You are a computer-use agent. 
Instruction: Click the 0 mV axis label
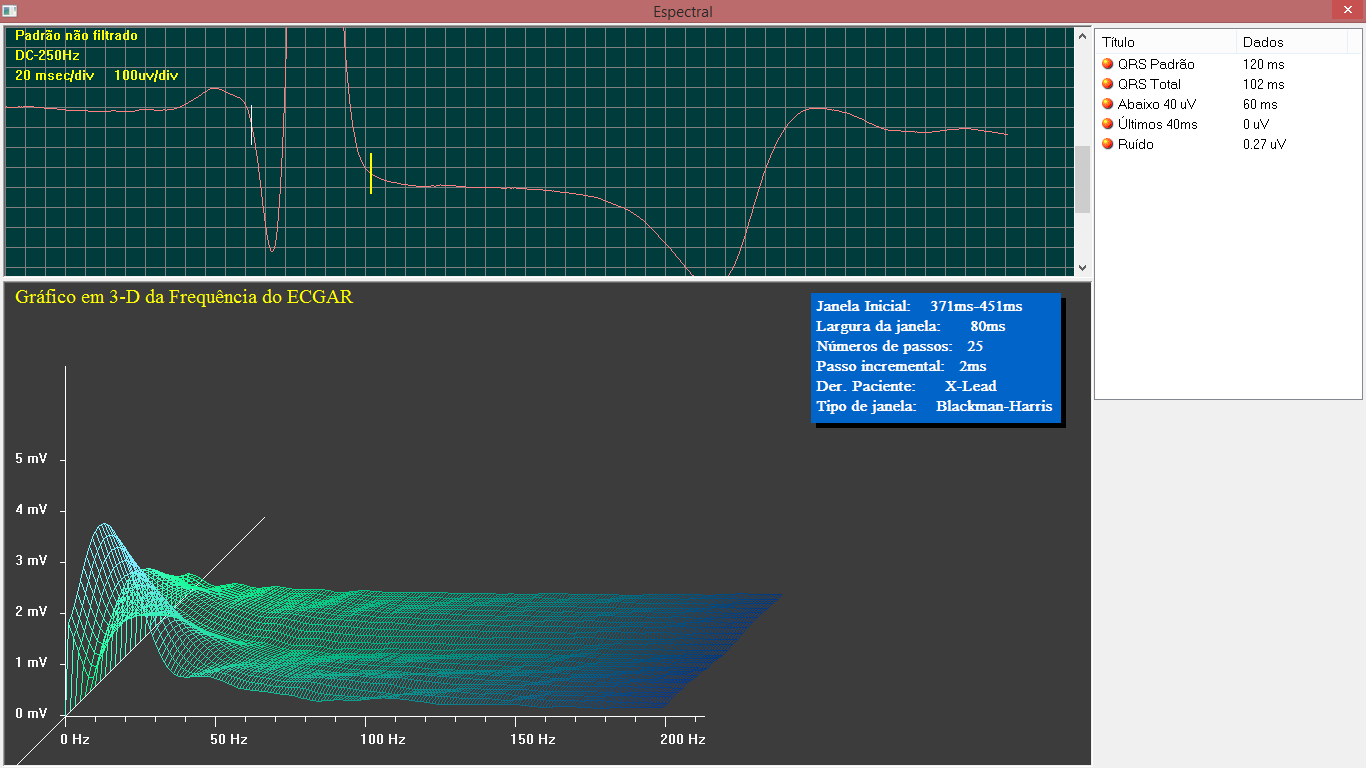coord(31,714)
